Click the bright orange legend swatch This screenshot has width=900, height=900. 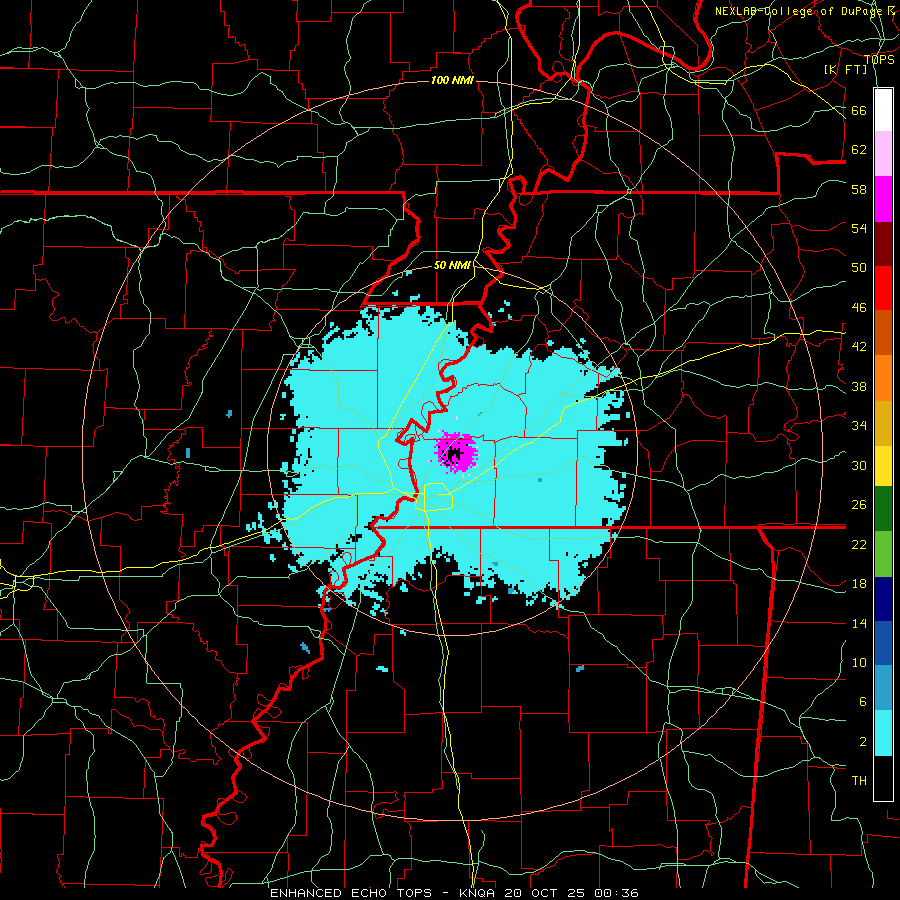[x=883, y=378]
